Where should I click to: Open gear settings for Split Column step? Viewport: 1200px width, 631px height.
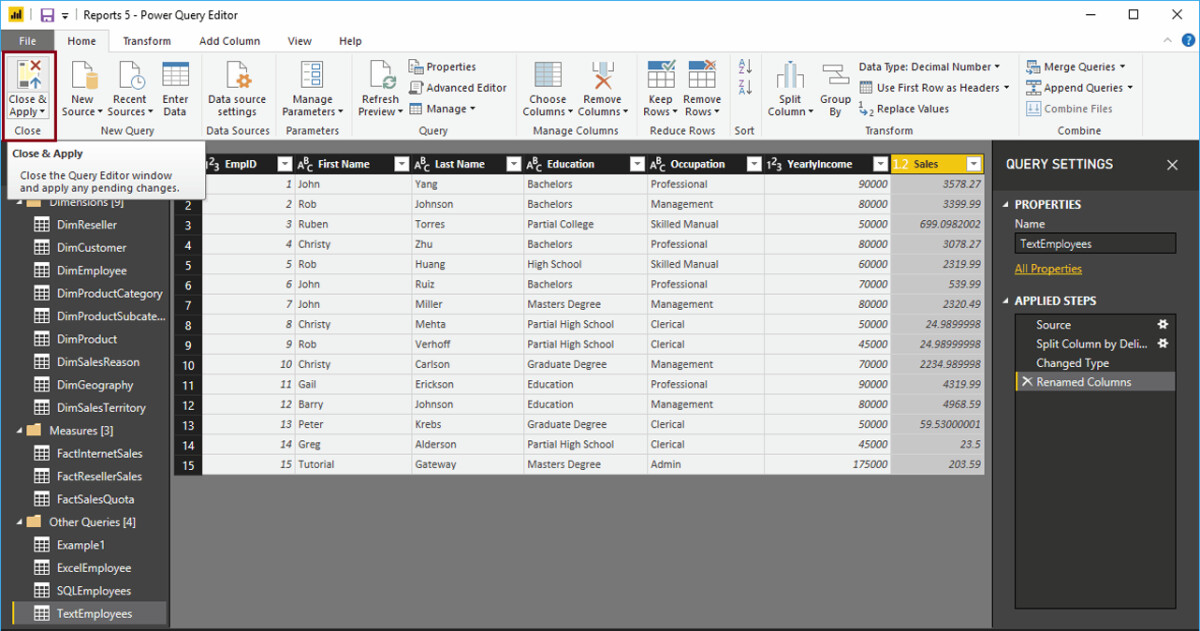[x=1163, y=344]
